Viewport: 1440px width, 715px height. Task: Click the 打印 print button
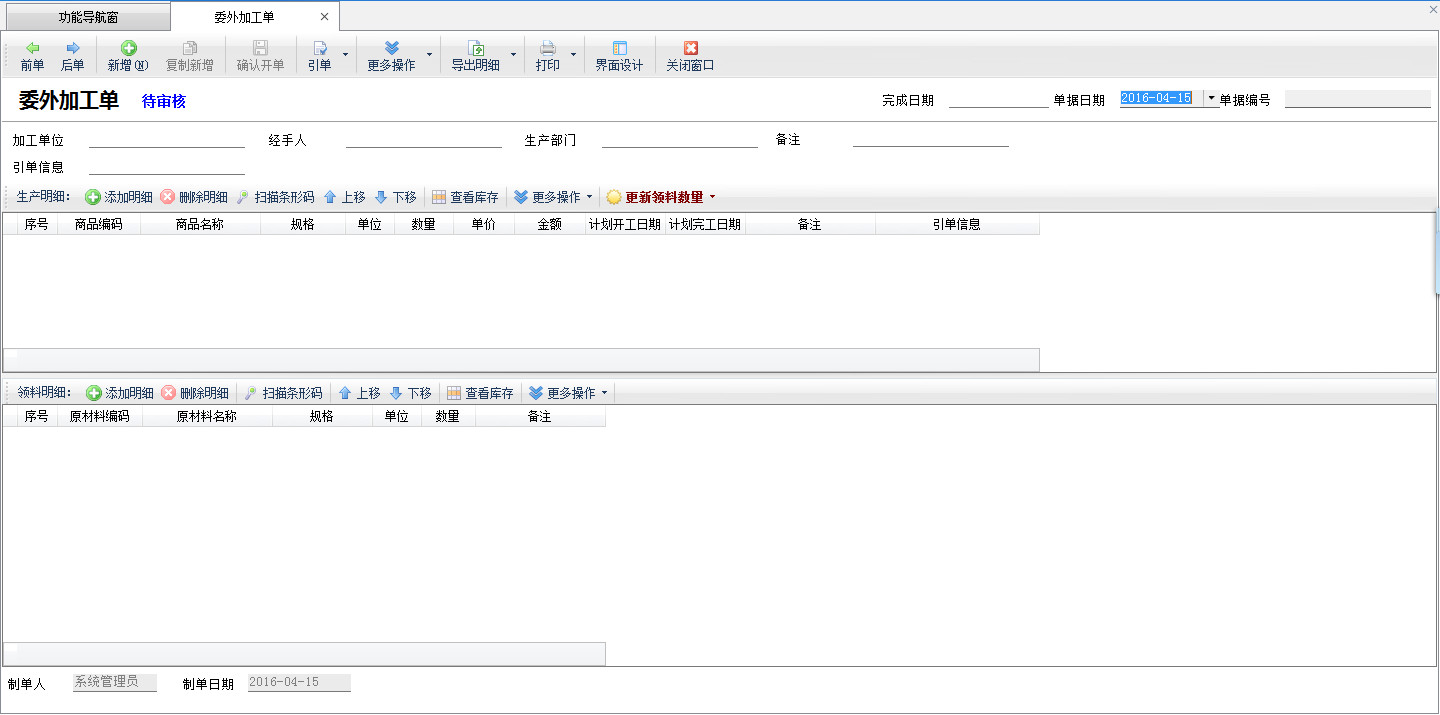tap(547, 55)
